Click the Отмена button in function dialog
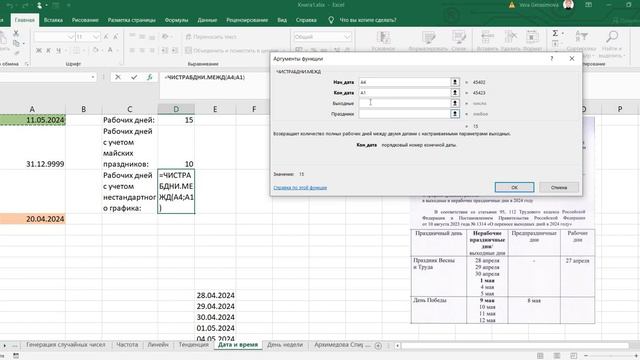Screen dimensions: 640x360 (559, 187)
